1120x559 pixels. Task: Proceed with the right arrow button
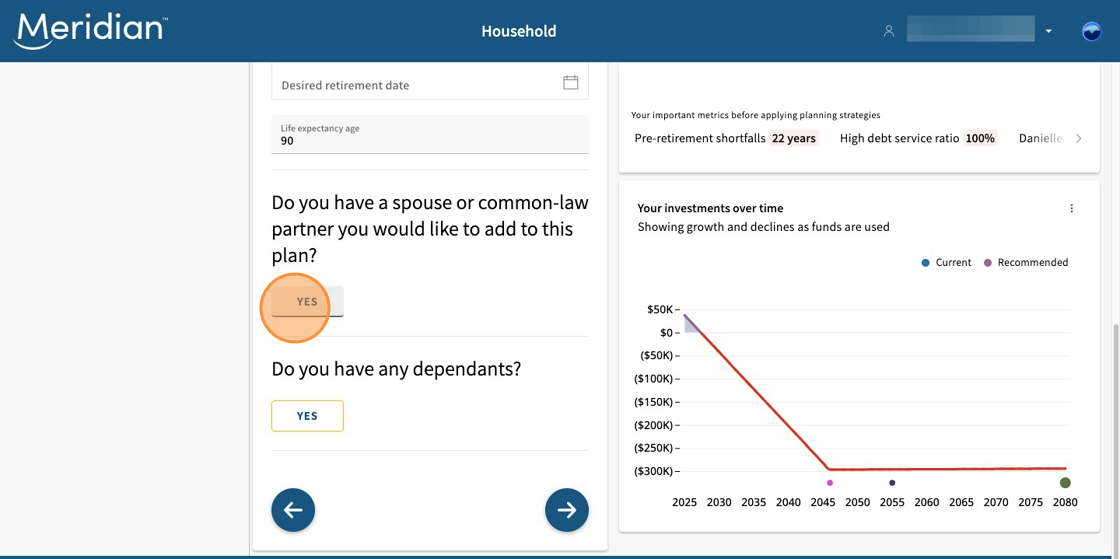(566, 510)
